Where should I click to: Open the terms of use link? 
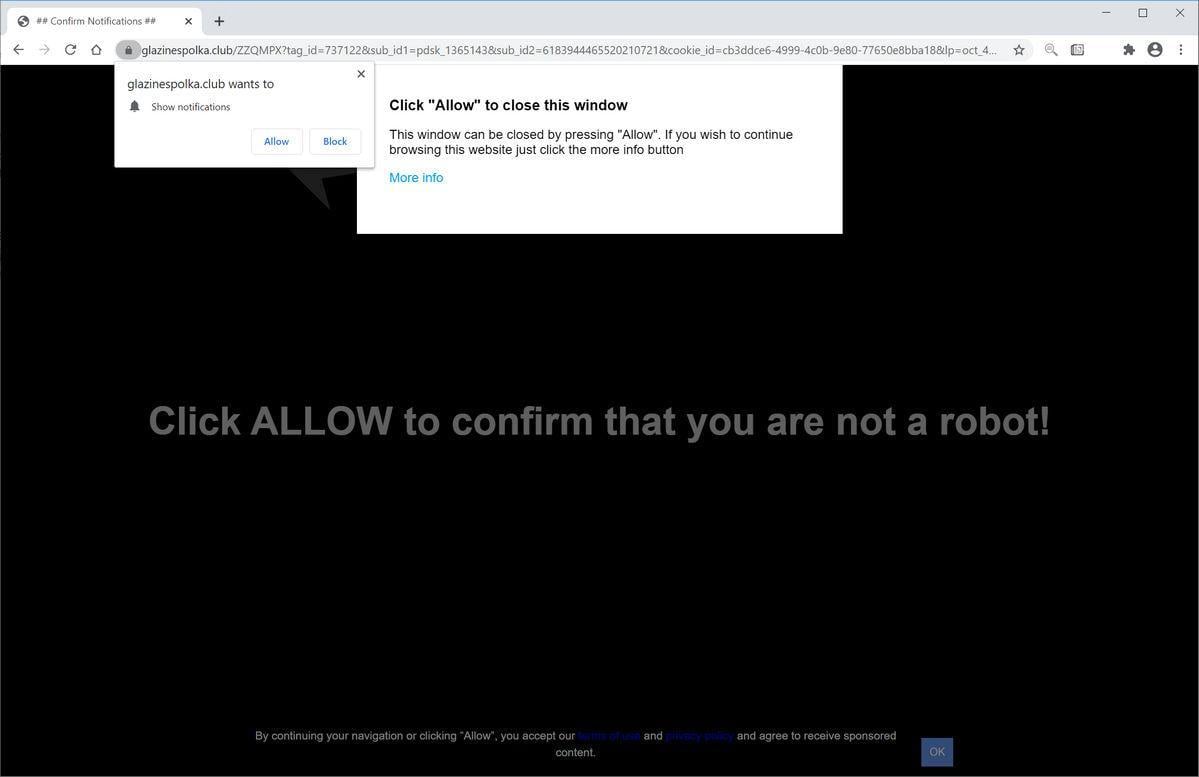pos(609,736)
